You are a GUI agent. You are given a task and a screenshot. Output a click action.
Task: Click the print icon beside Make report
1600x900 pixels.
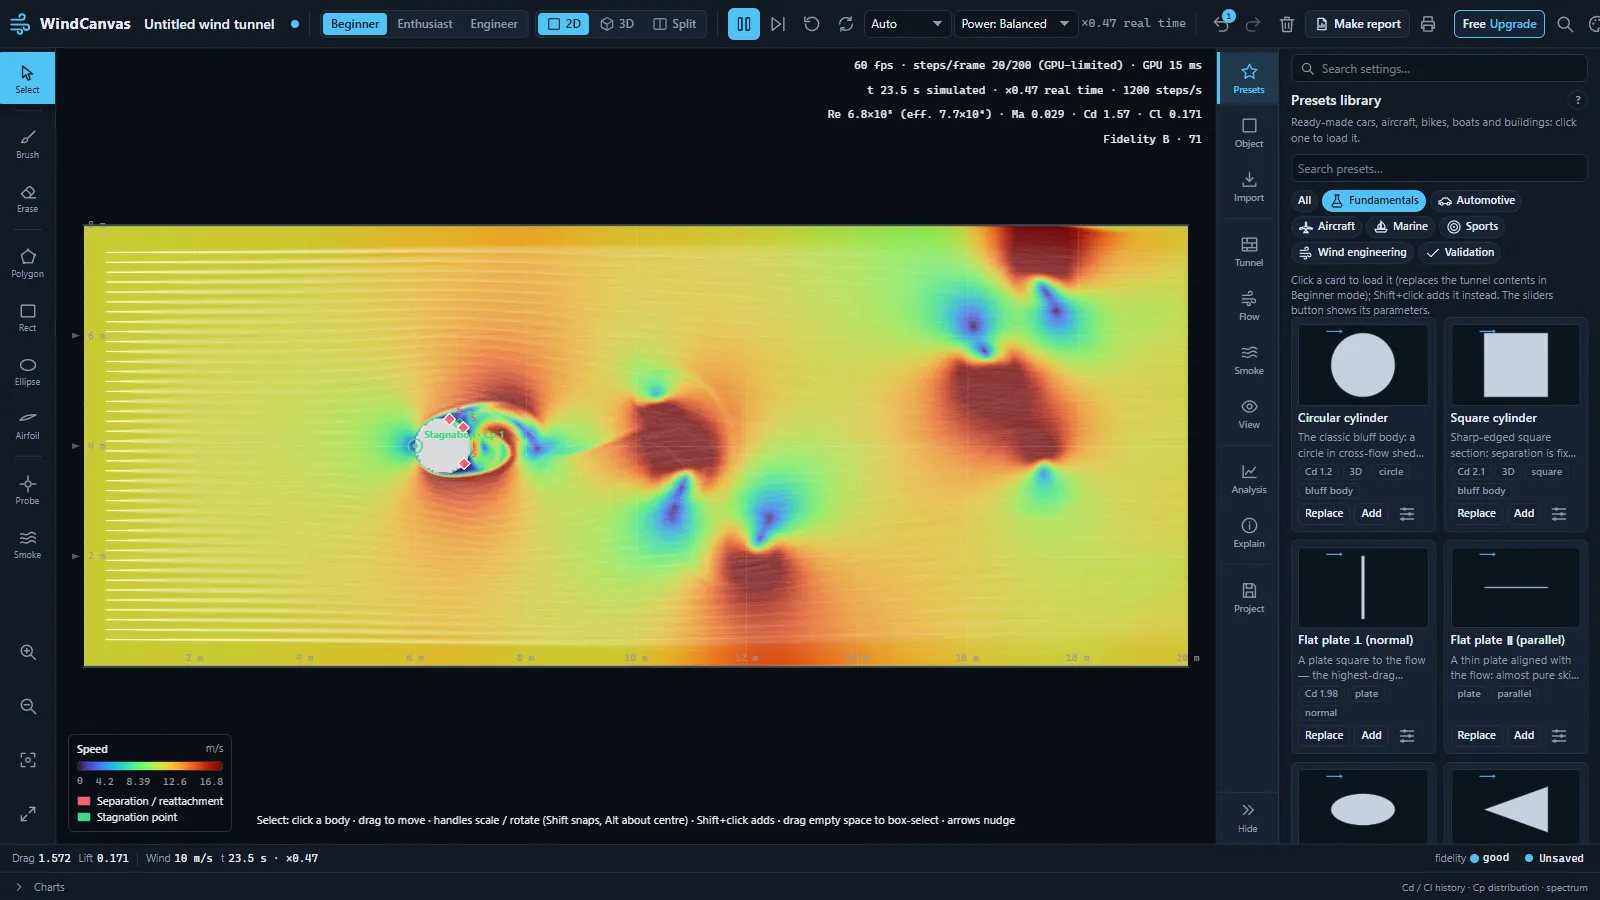(x=1428, y=24)
